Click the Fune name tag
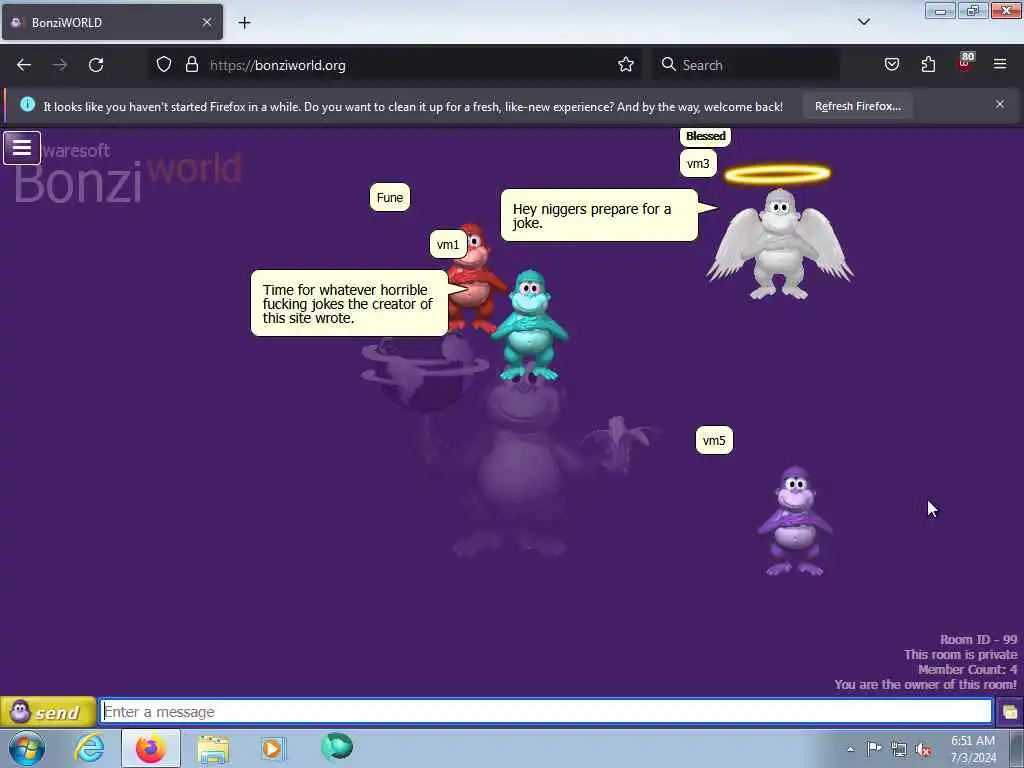Image resolution: width=1024 pixels, height=768 pixels. [x=390, y=198]
